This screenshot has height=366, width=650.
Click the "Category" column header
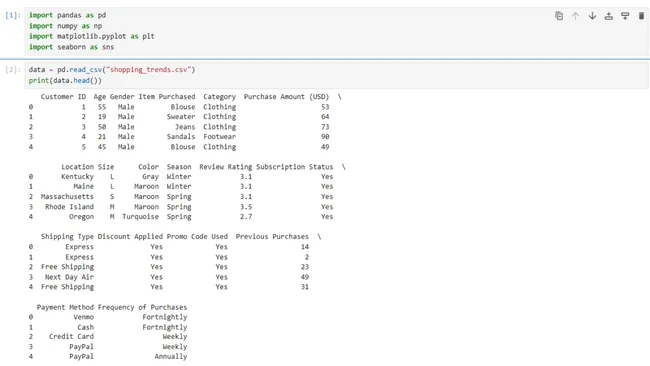219,97
